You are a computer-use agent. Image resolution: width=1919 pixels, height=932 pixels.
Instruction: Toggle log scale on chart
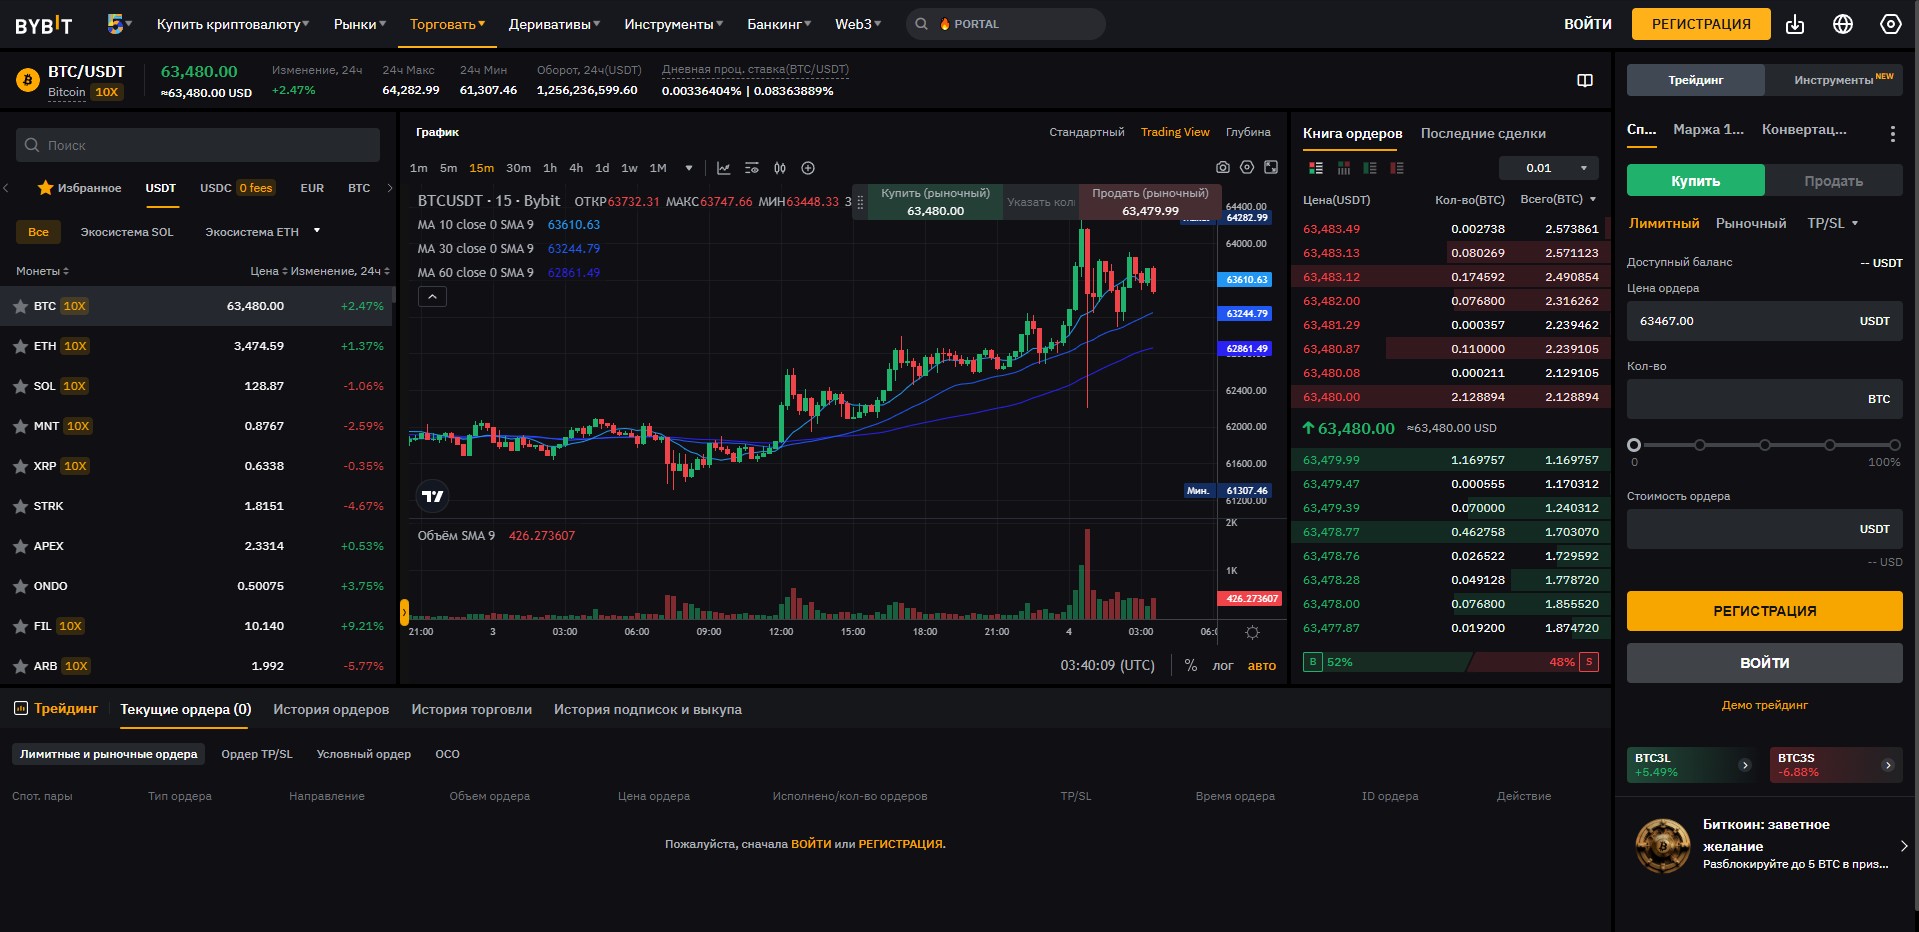pyautogui.click(x=1223, y=665)
